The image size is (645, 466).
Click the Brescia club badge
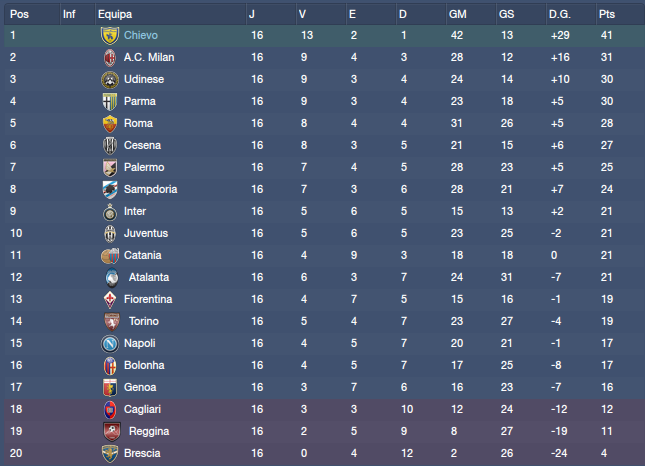click(110, 453)
